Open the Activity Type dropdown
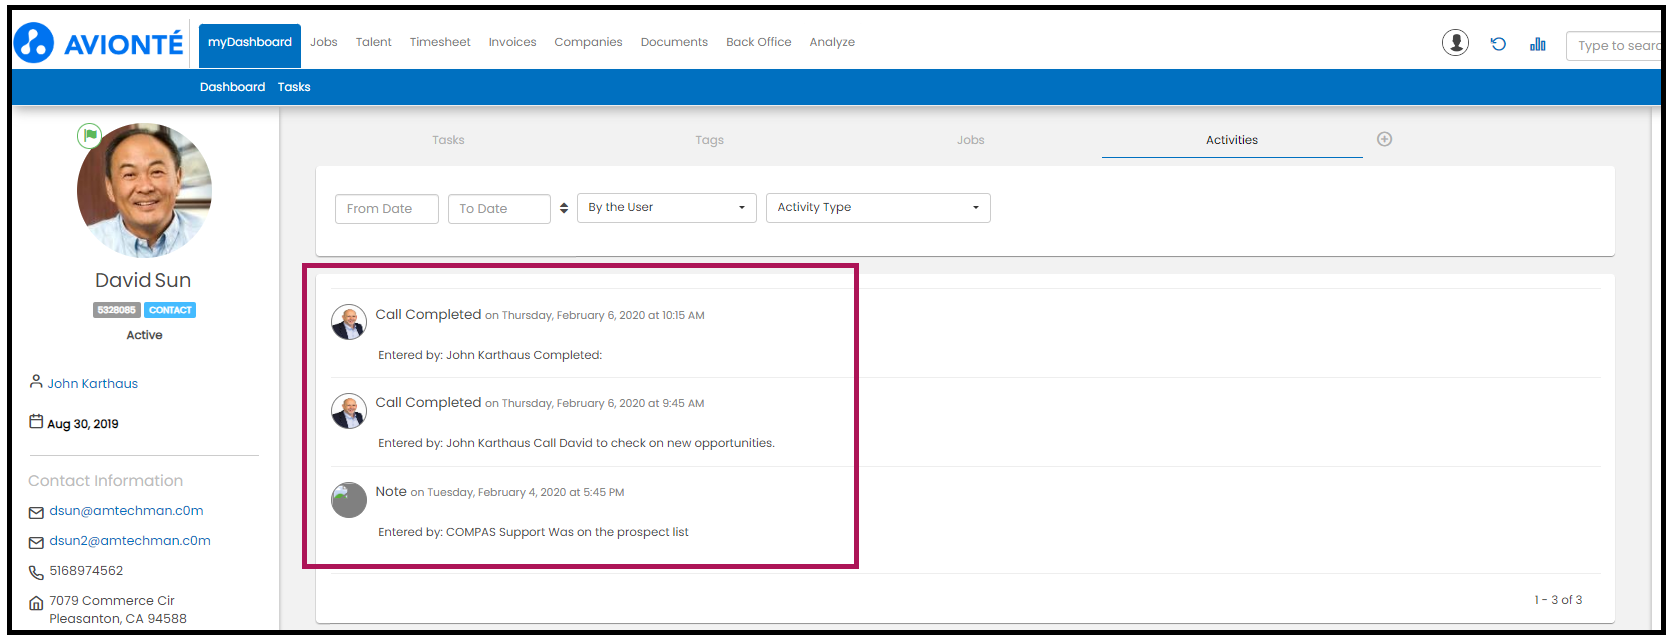Image resolution: width=1672 pixels, height=637 pixels. [x=877, y=208]
